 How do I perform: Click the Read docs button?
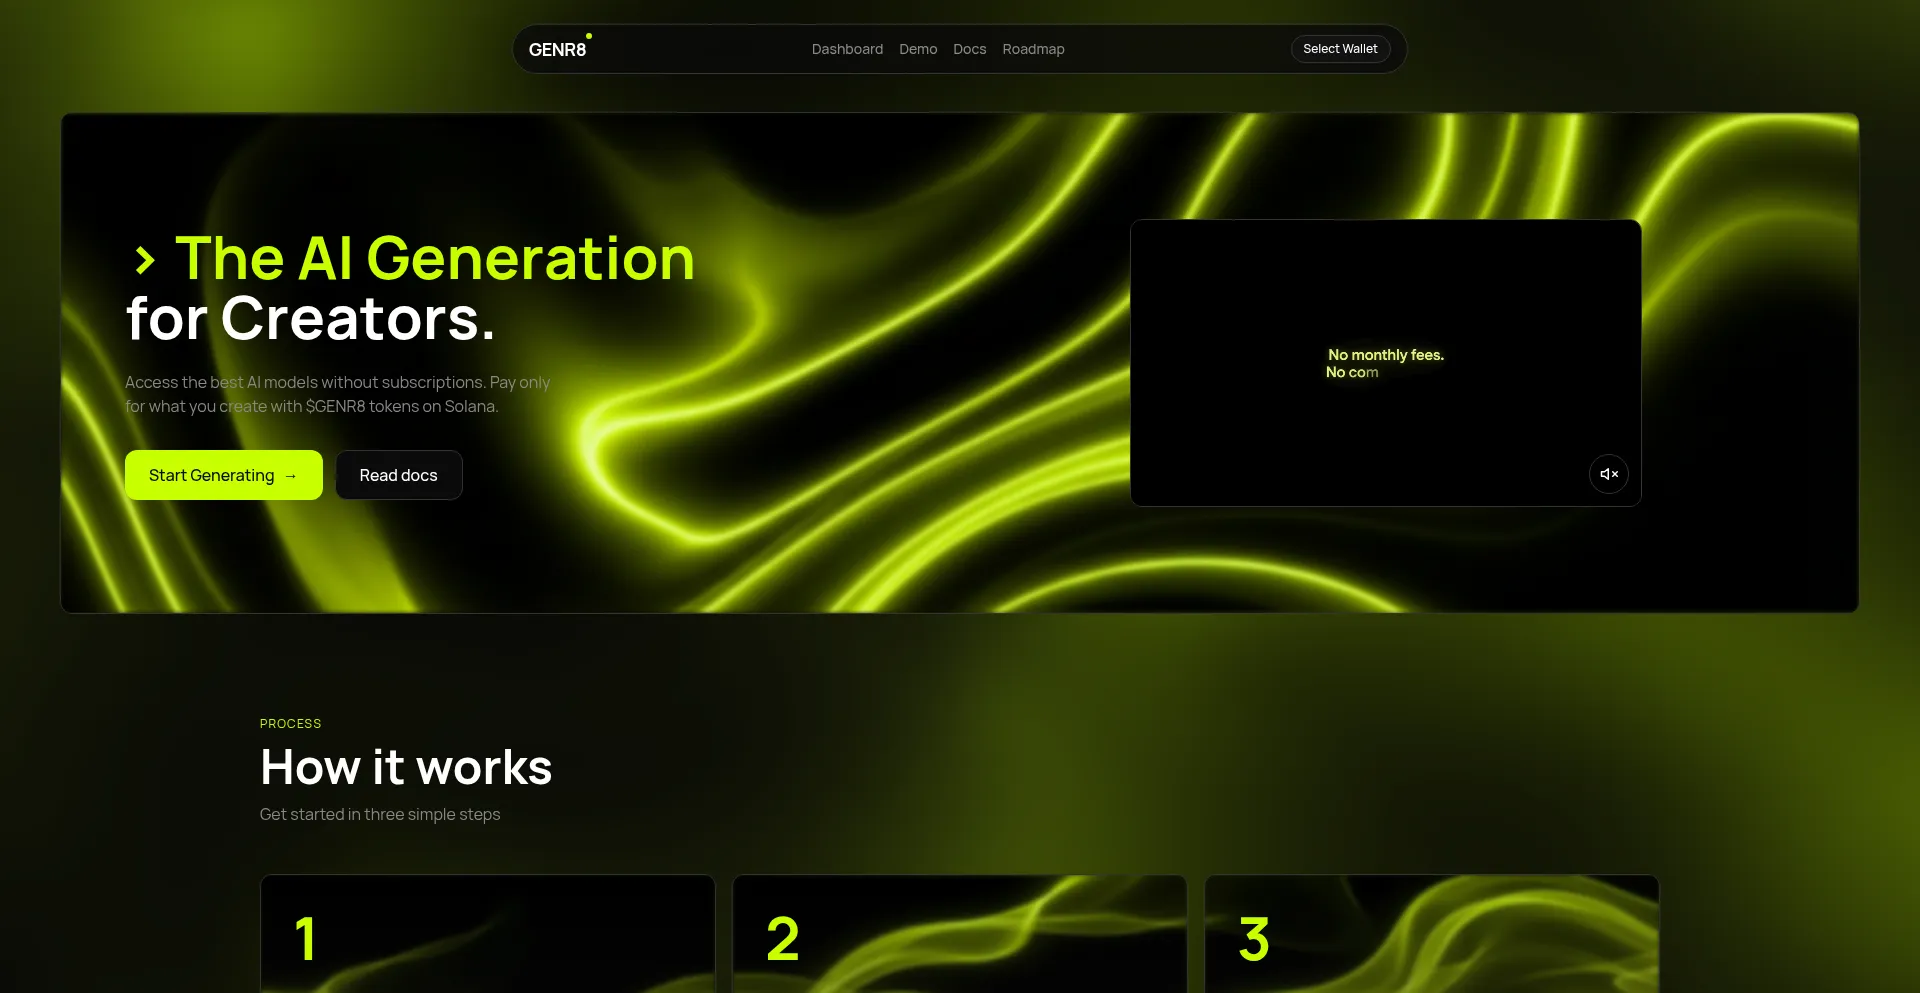tap(398, 475)
